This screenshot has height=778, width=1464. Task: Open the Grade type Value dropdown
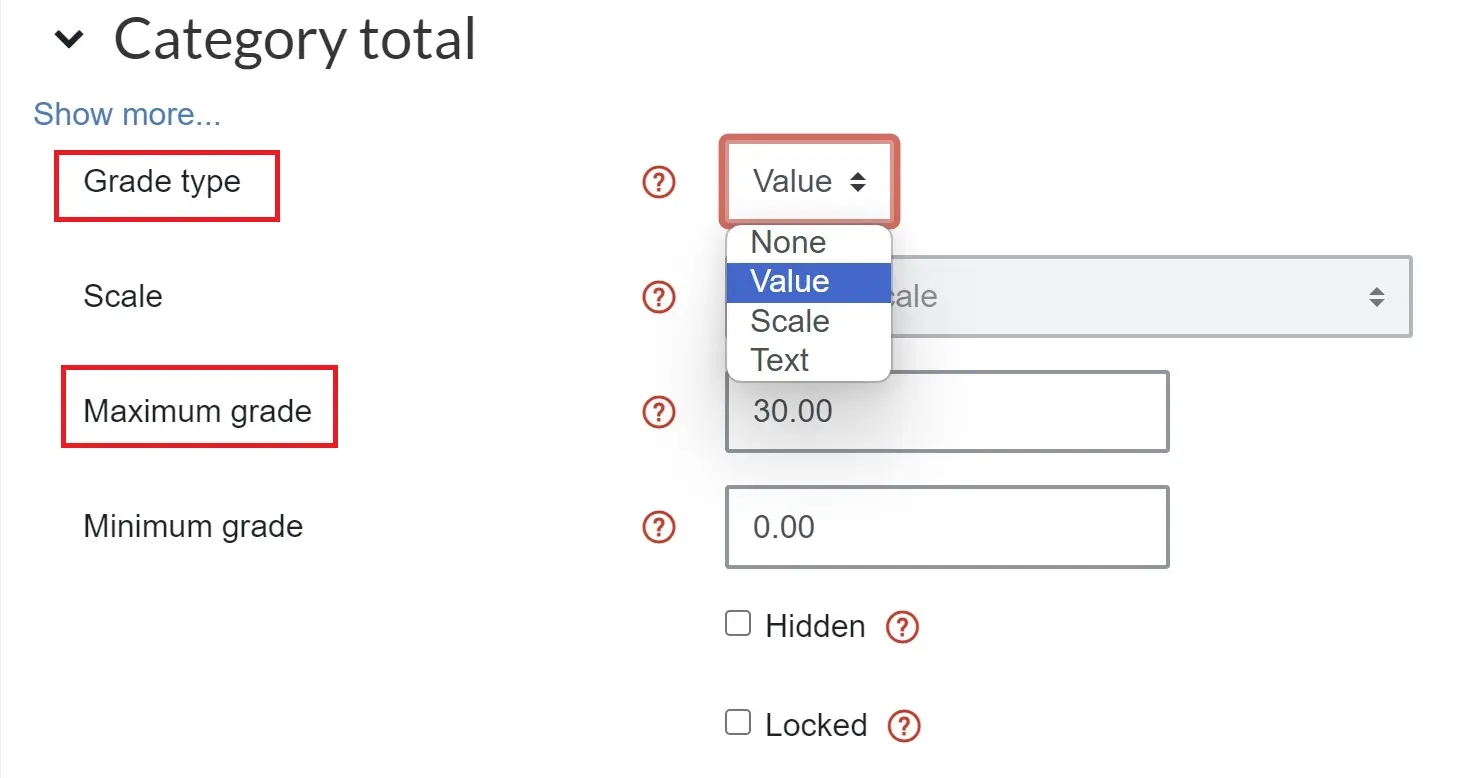pyautogui.click(x=809, y=181)
